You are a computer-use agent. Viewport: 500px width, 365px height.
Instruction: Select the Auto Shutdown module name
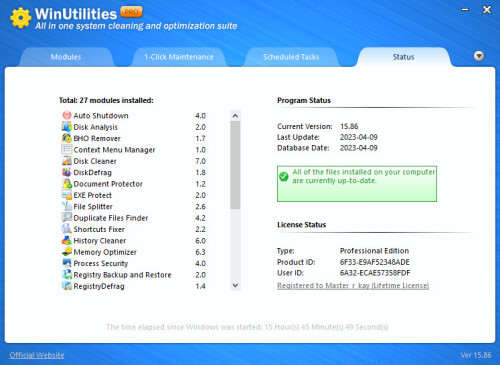point(101,116)
